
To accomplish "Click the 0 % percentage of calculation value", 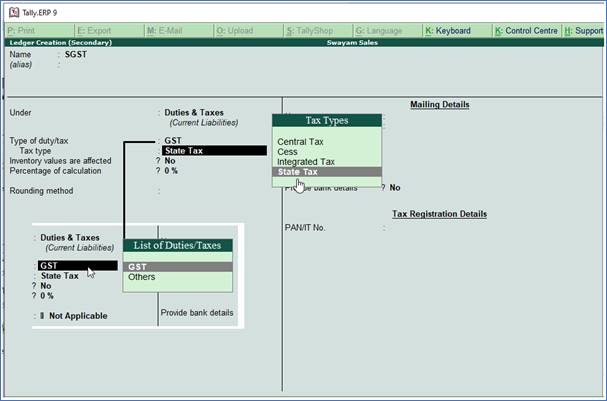I will point(171,171).
